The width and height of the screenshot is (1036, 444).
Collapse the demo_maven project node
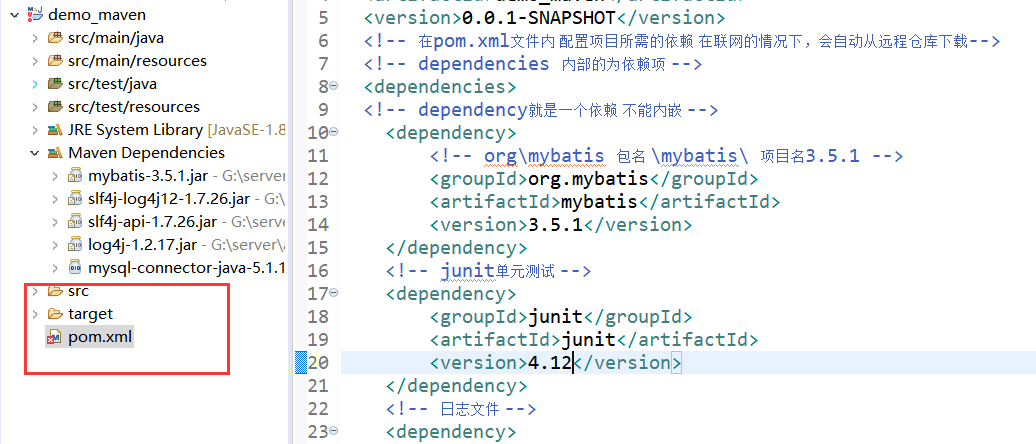tap(14, 15)
